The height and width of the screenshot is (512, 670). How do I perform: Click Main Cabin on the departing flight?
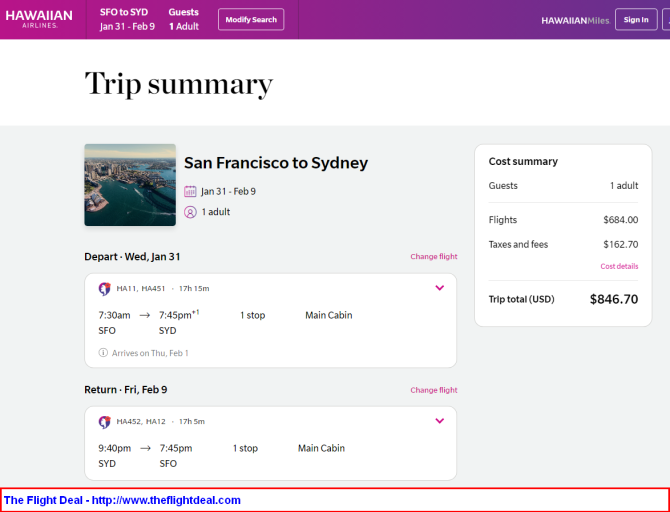[x=329, y=315]
